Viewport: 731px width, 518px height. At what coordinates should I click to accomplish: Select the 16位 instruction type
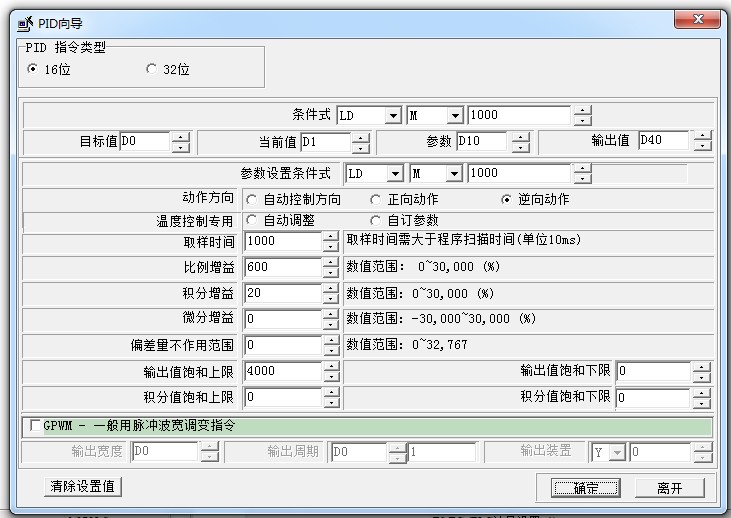(32, 70)
